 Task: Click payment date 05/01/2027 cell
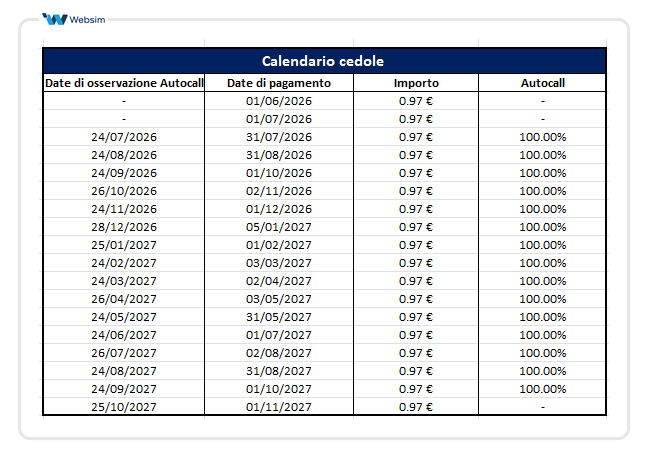tap(279, 227)
